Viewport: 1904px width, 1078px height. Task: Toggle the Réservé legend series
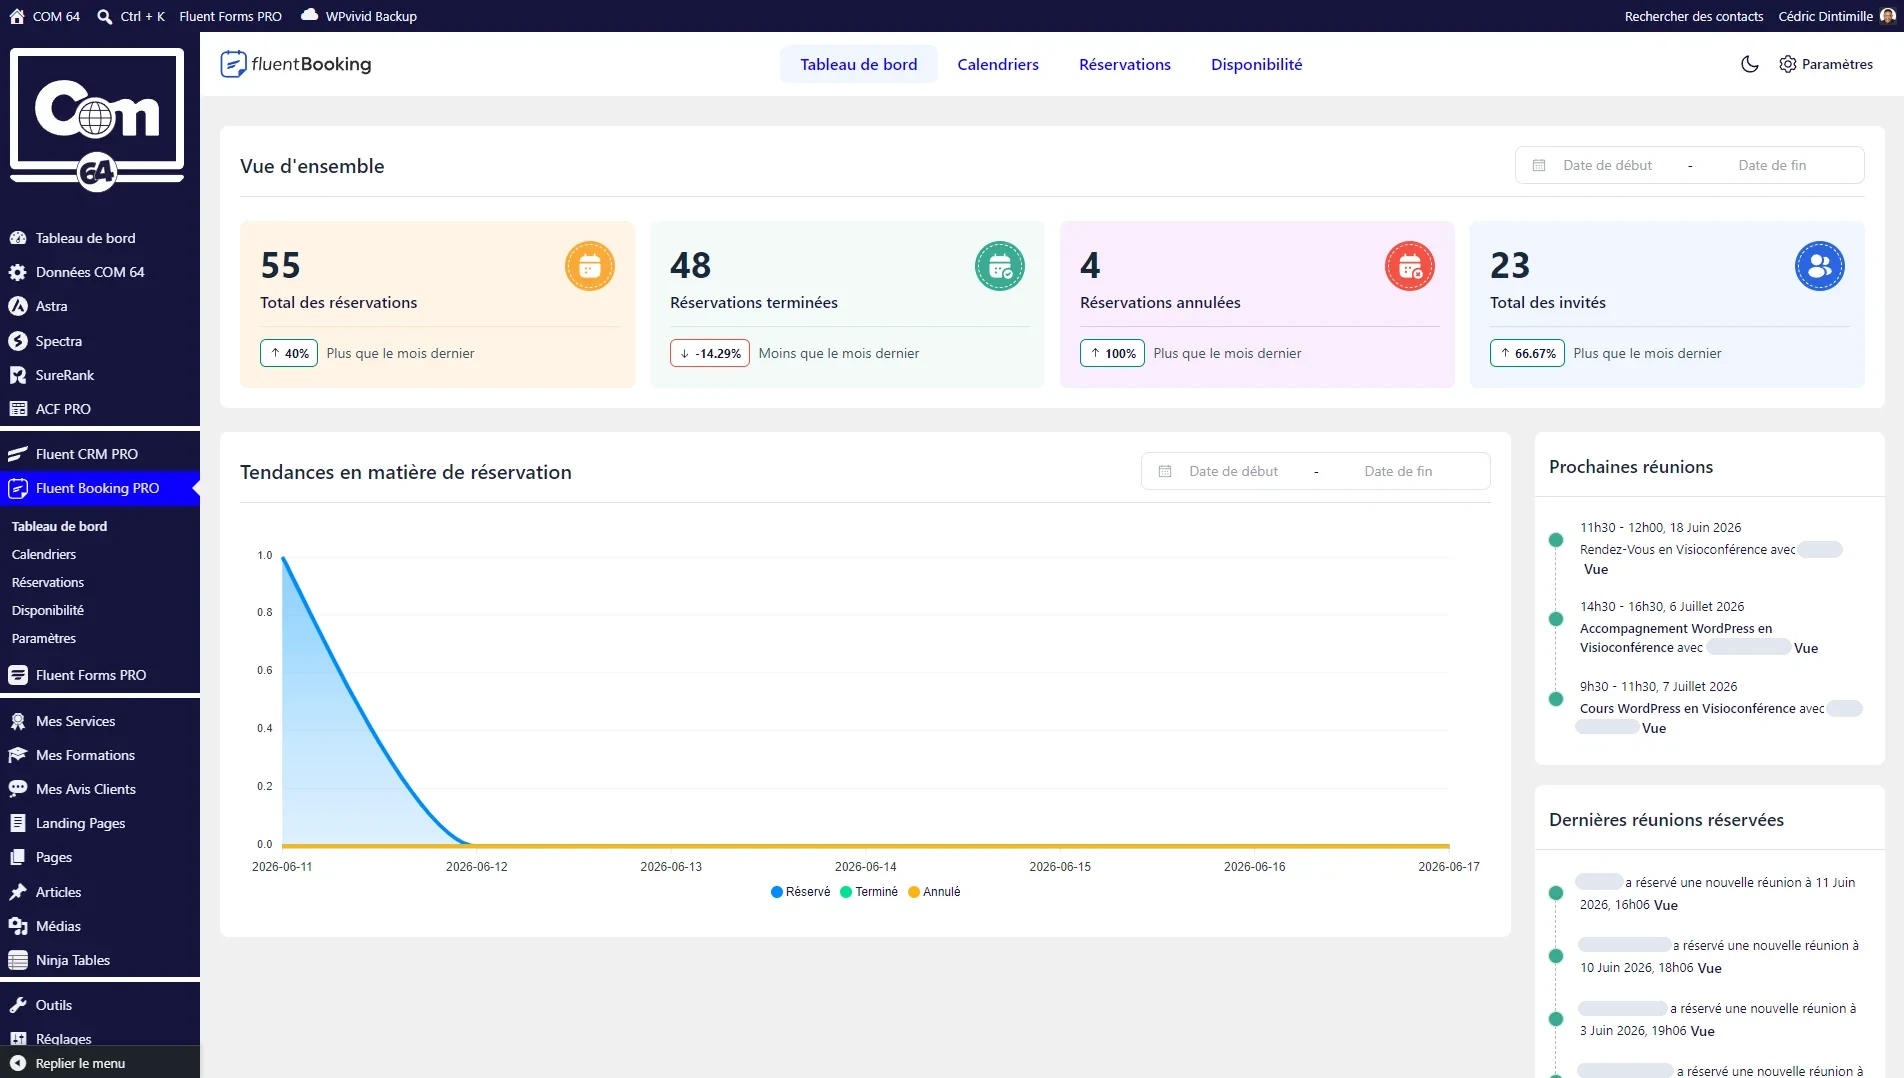[801, 892]
